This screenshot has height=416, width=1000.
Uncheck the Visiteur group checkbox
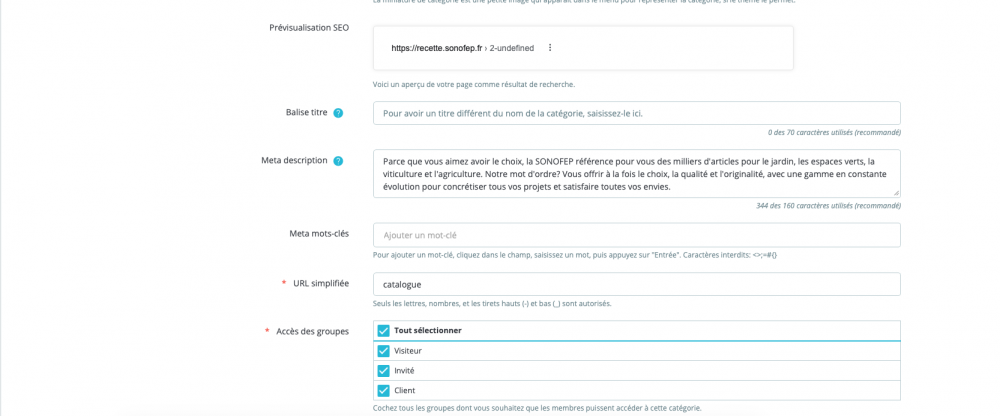(383, 351)
